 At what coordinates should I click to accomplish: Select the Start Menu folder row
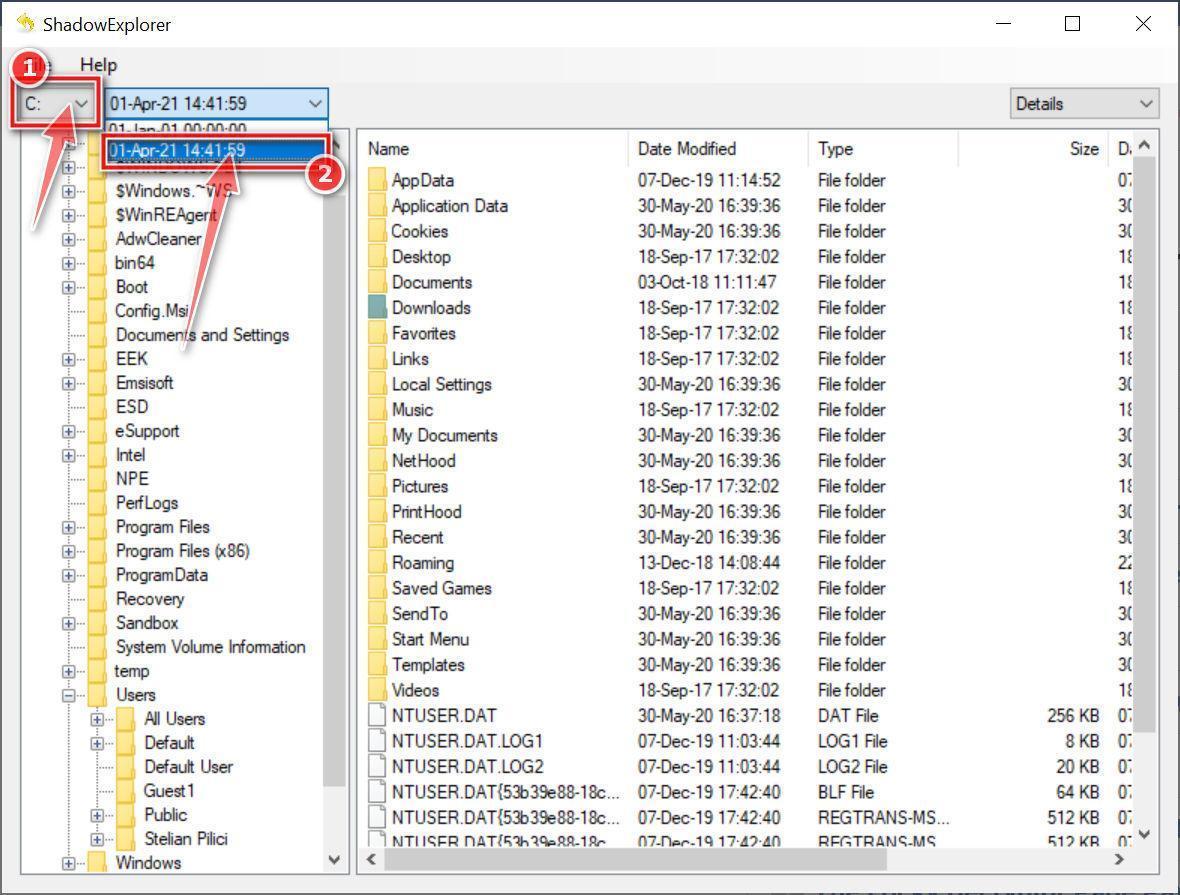[x=748, y=639]
